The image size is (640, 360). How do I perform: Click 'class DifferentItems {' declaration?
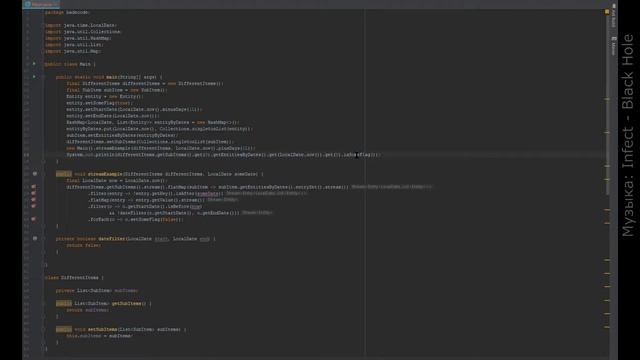[74, 278]
